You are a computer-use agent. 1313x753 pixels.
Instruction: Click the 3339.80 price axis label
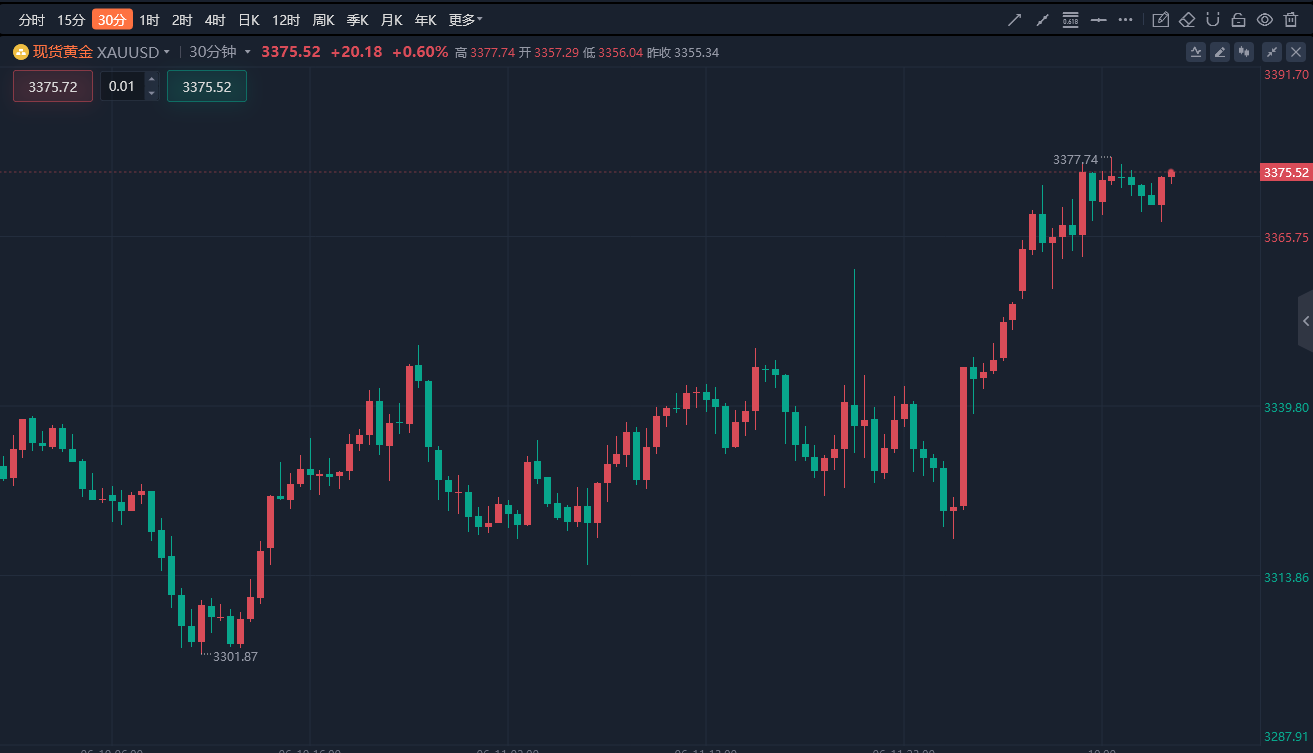pyautogui.click(x=1286, y=407)
